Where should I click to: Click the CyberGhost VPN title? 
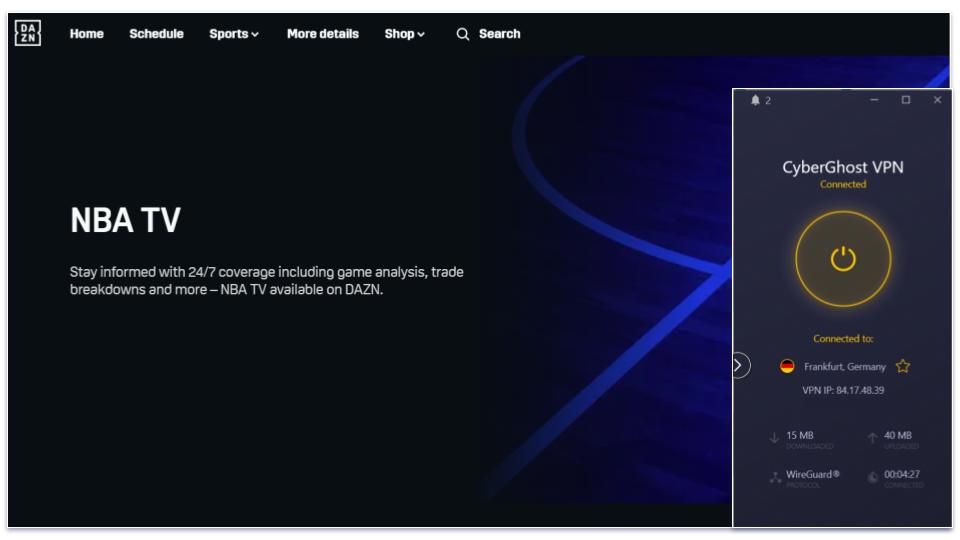coord(843,167)
